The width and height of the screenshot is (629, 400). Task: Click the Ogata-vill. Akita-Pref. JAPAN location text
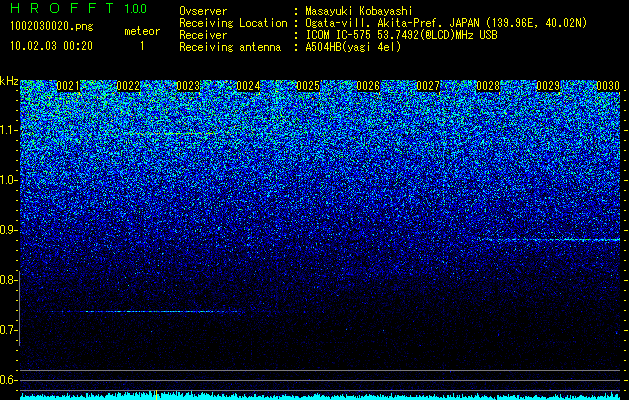(444, 23)
